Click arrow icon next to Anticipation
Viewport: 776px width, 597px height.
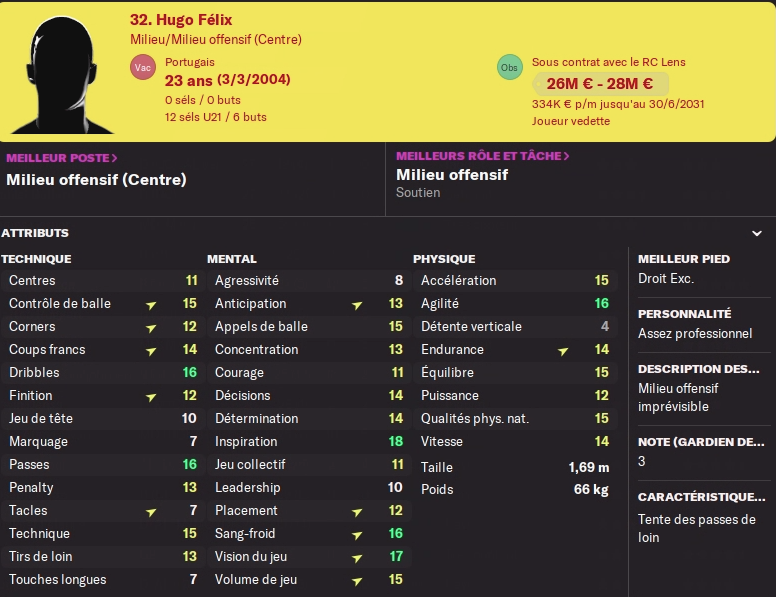357,304
